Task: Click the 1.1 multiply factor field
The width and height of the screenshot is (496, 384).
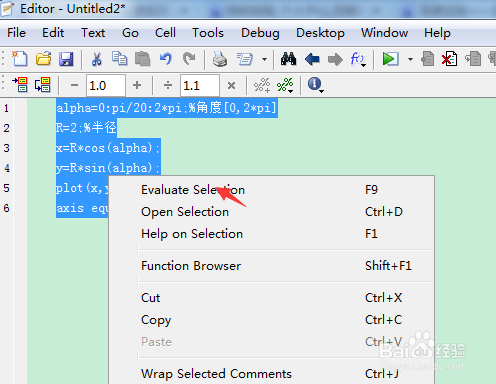Action: (x=200, y=86)
